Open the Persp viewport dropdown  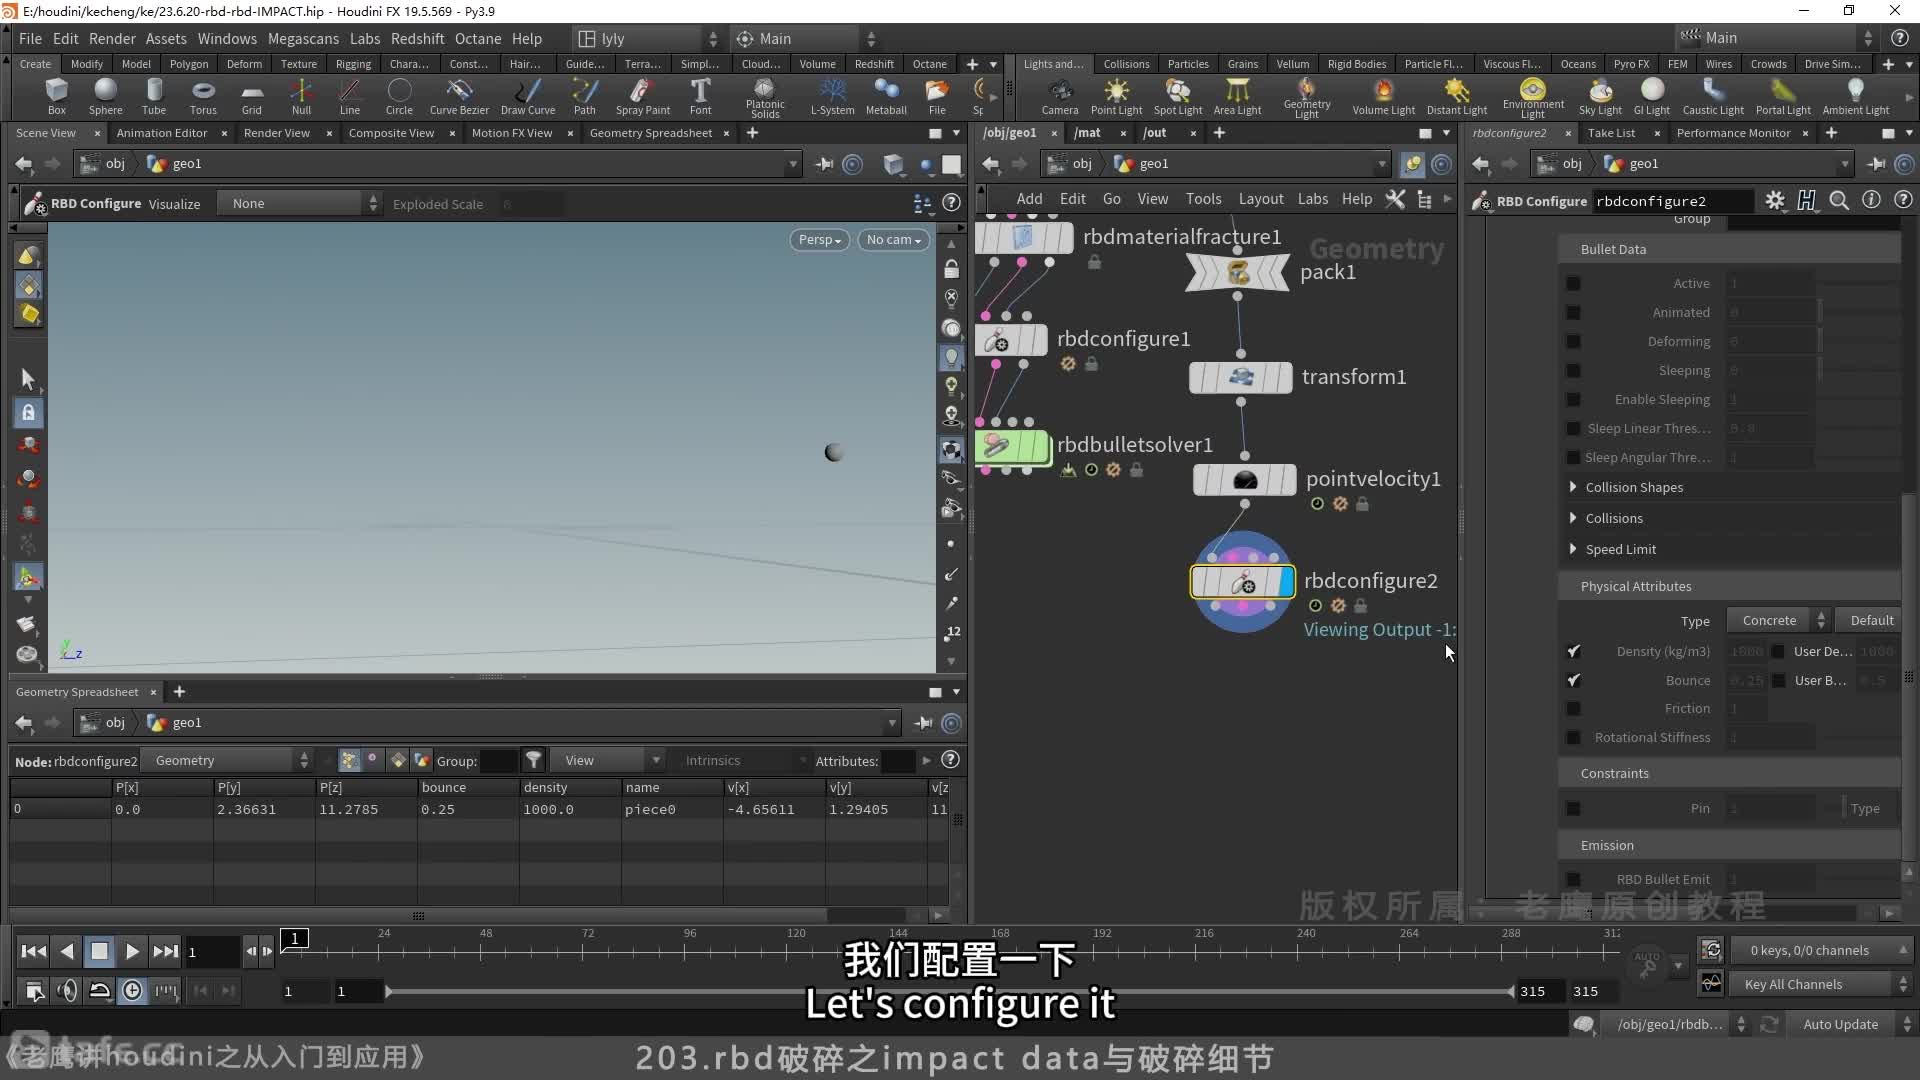pos(819,240)
